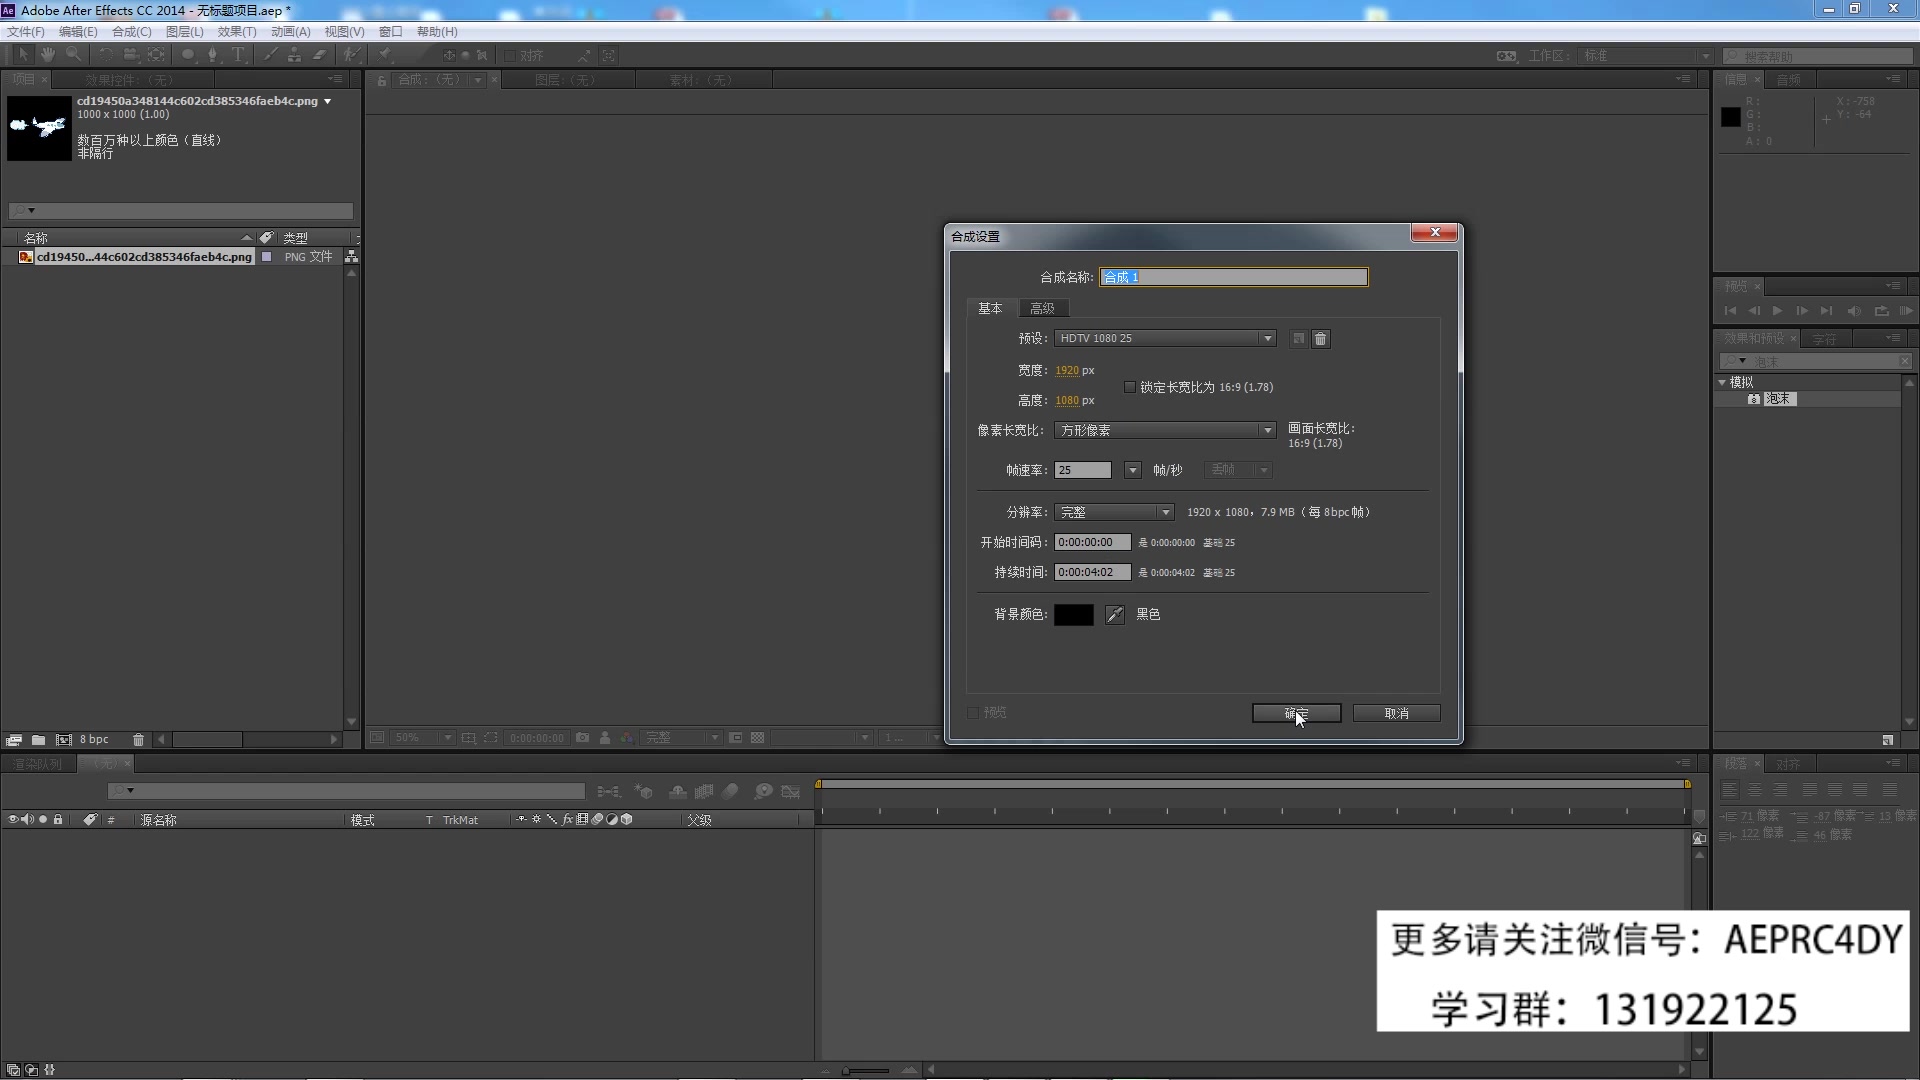
Task: Click the create new folder icon in project panel
Action: (x=38, y=740)
